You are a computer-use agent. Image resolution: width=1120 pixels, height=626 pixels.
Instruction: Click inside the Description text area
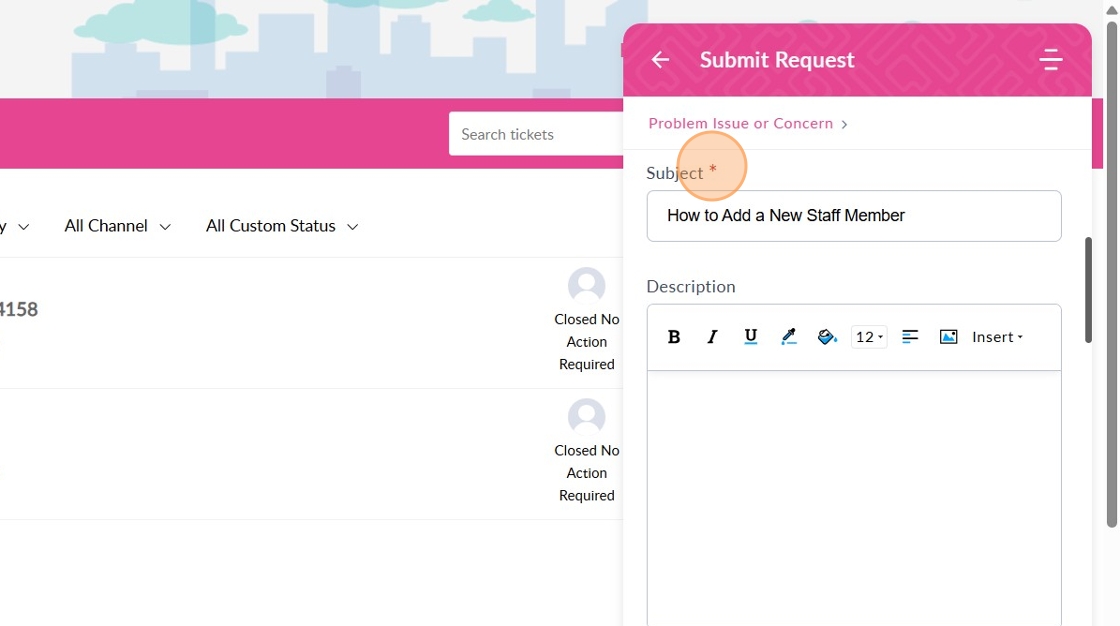tap(854, 497)
